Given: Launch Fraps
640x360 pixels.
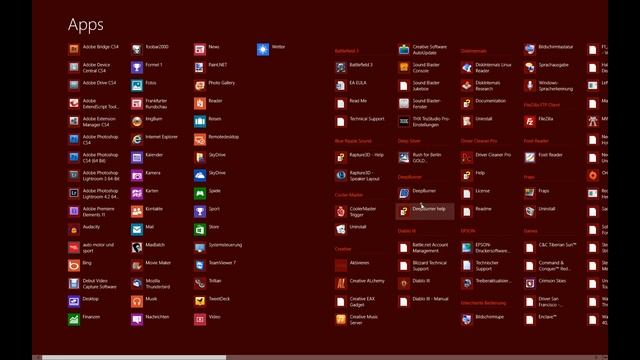Looking at the screenshot, I should click(x=538, y=193).
